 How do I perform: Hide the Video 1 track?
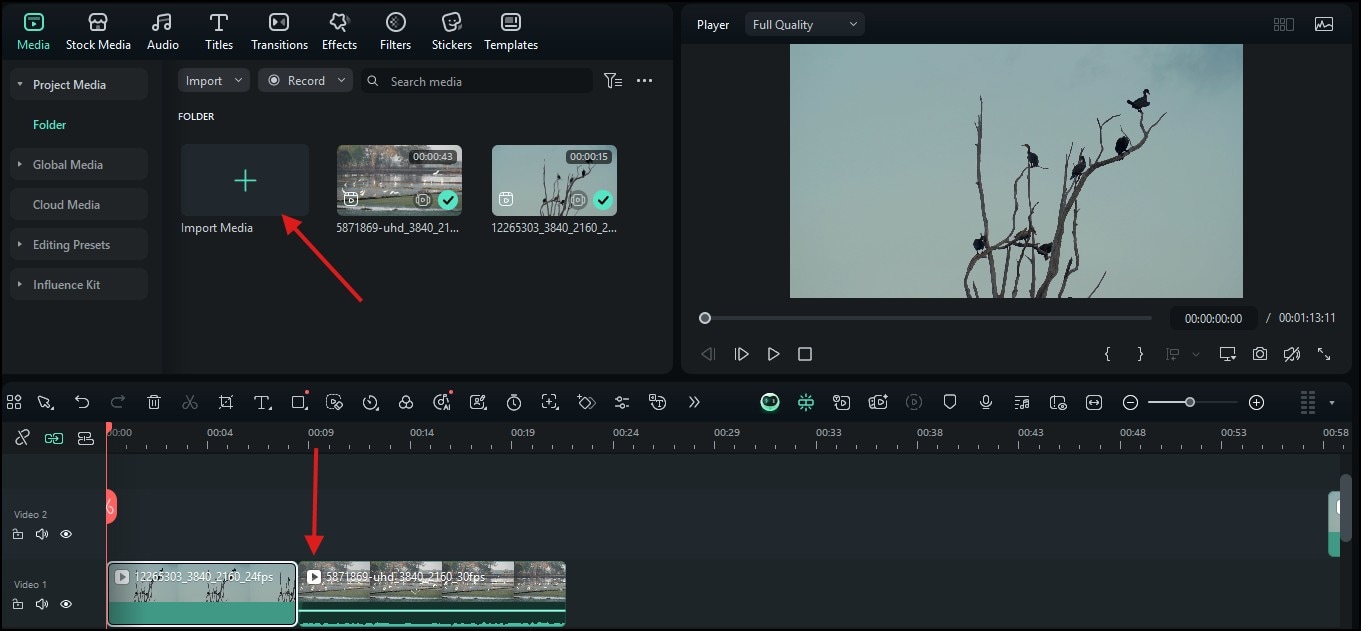pyautogui.click(x=66, y=604)
